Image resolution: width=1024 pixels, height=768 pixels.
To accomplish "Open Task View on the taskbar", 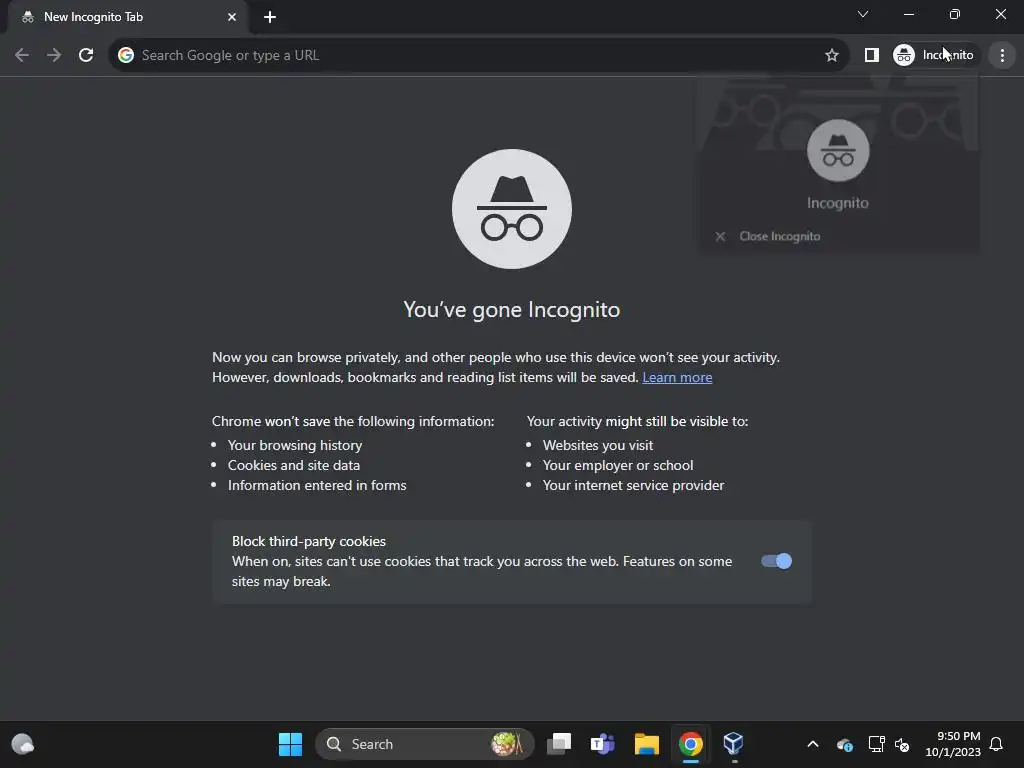I will 558,744.
